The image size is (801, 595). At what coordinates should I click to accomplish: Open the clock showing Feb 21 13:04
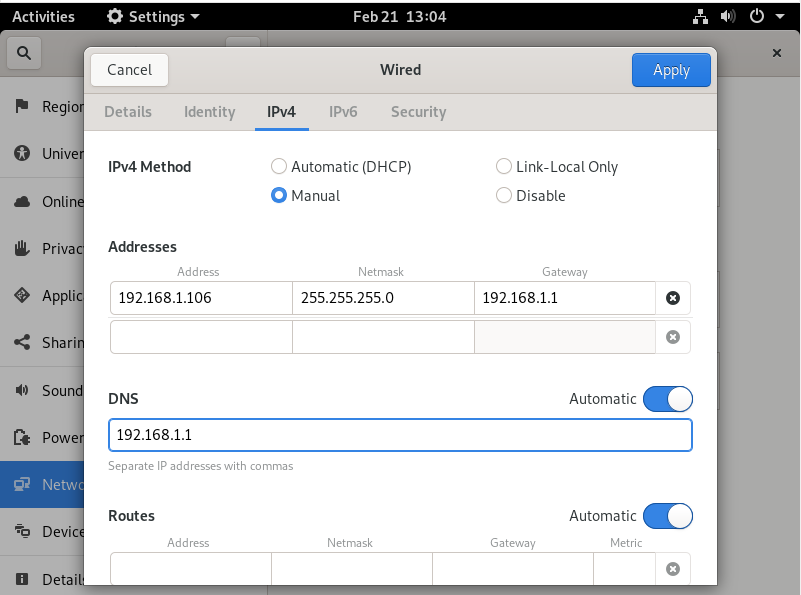point(399,17)
